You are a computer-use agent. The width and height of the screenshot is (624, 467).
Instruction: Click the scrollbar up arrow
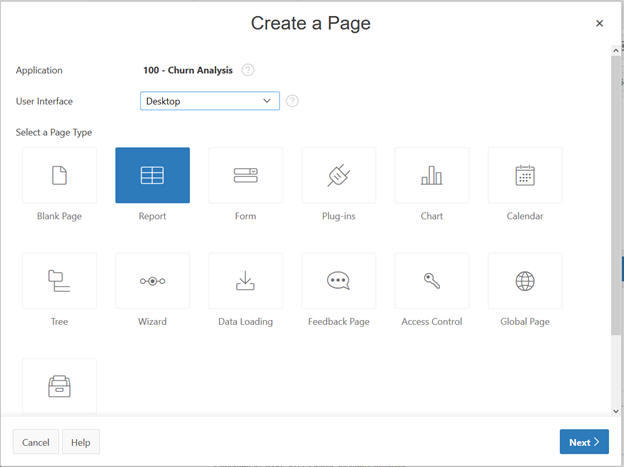coord(616,51)
